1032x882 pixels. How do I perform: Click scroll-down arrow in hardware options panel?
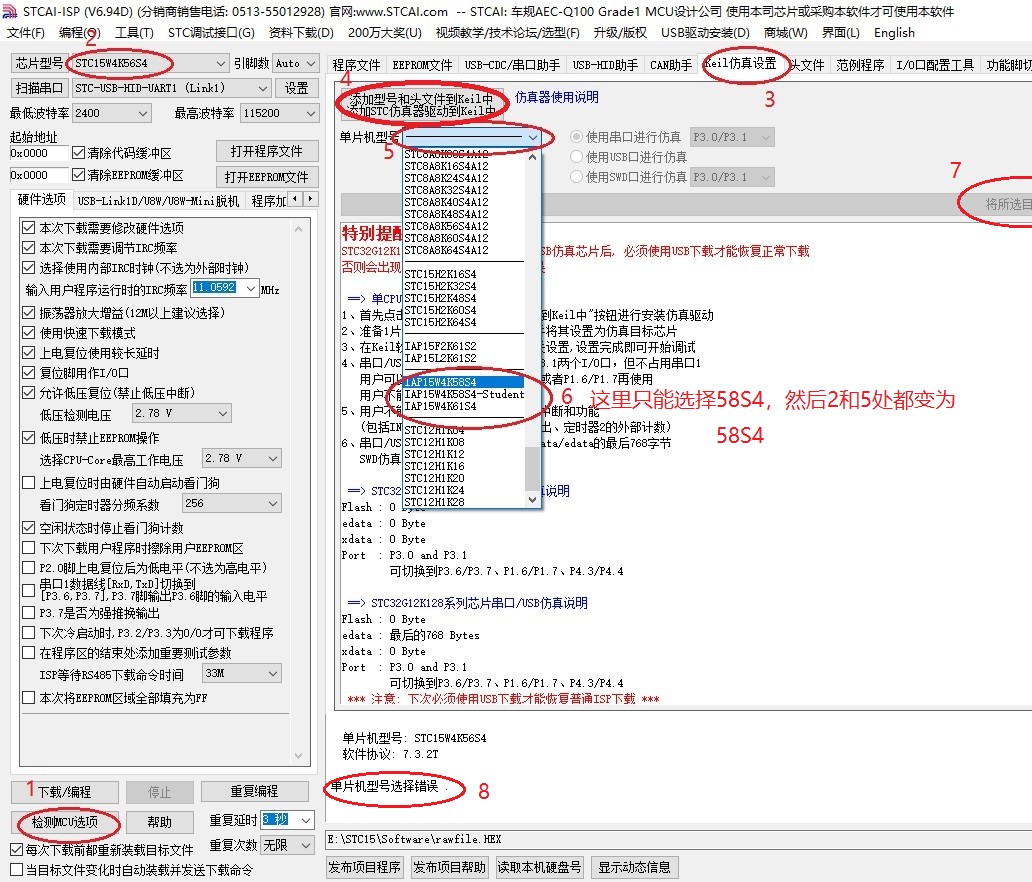click(x=299, y=756)
